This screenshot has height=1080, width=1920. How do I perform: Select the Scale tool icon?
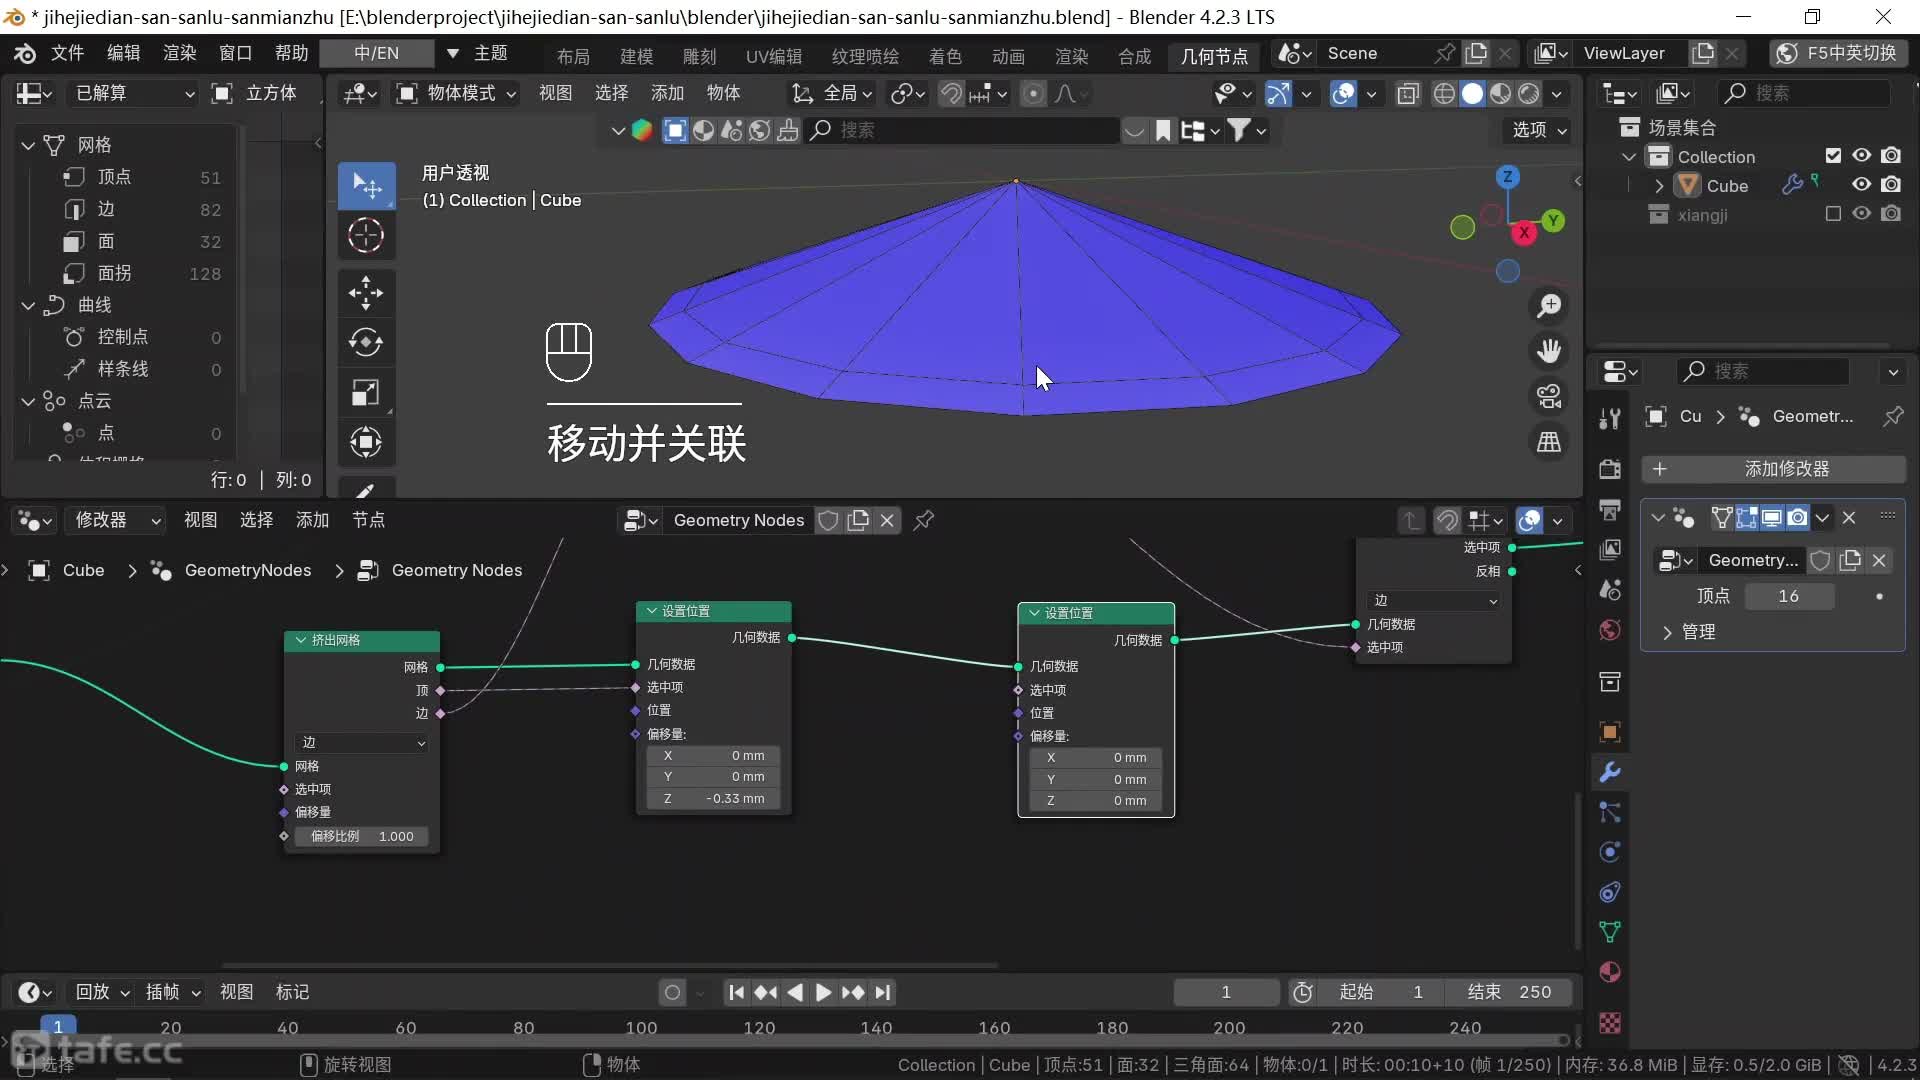tap(366, 392)
